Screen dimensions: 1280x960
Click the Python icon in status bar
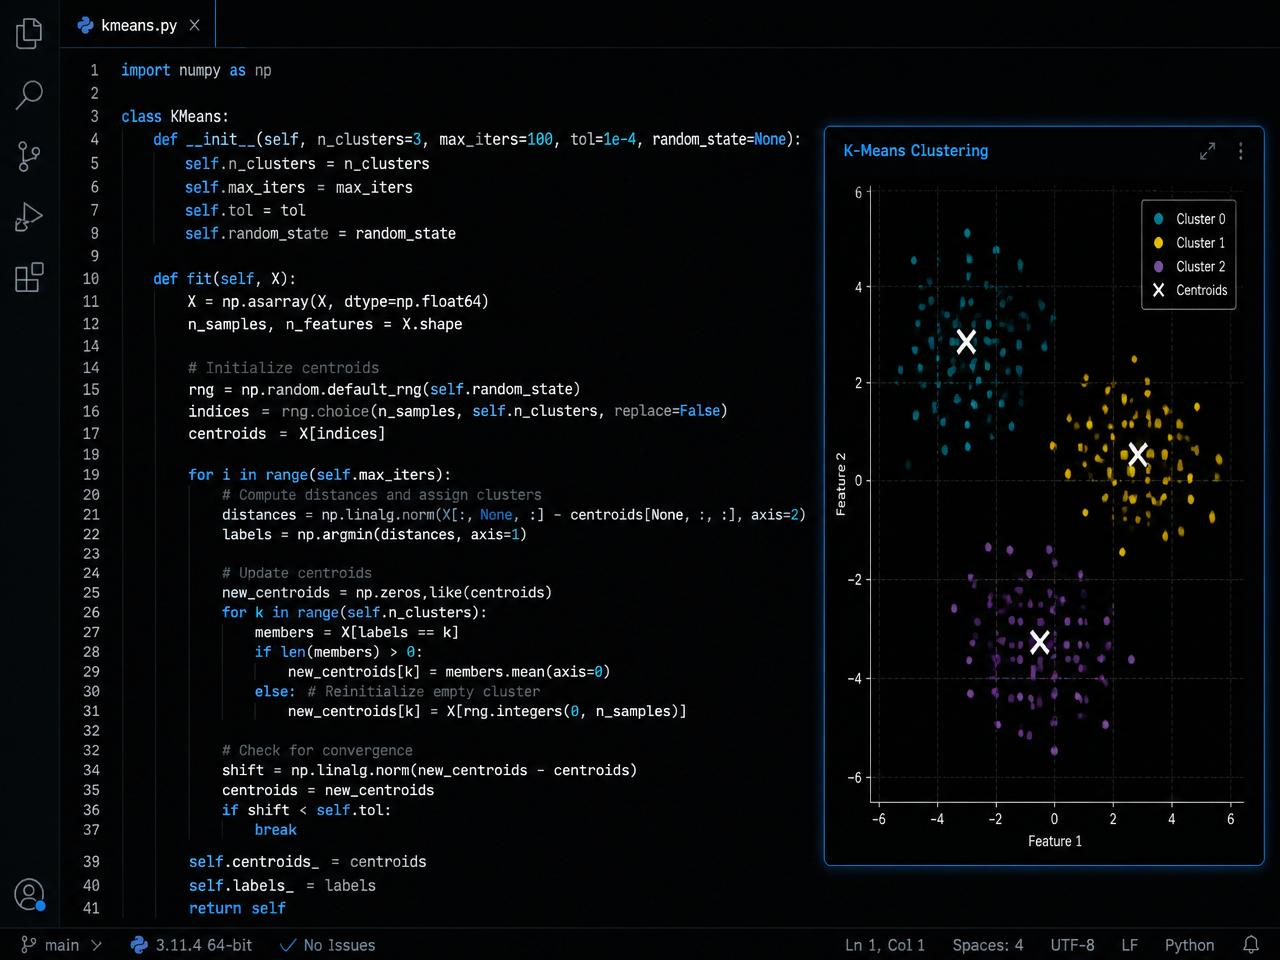tap(139, 945)
